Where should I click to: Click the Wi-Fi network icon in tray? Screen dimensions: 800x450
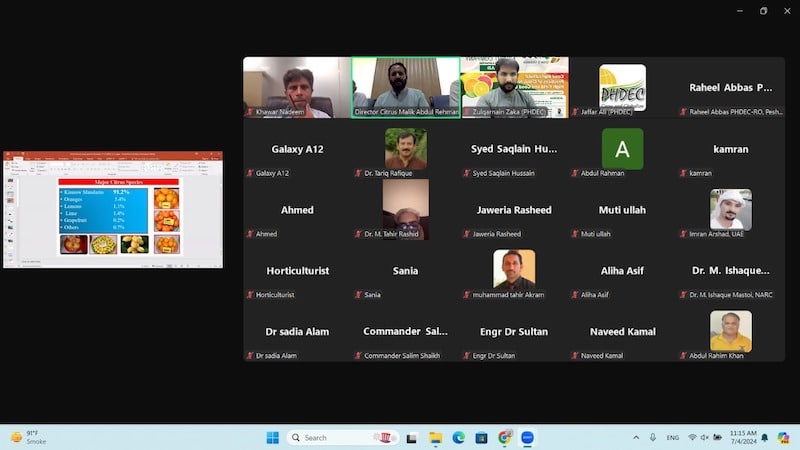692,438
